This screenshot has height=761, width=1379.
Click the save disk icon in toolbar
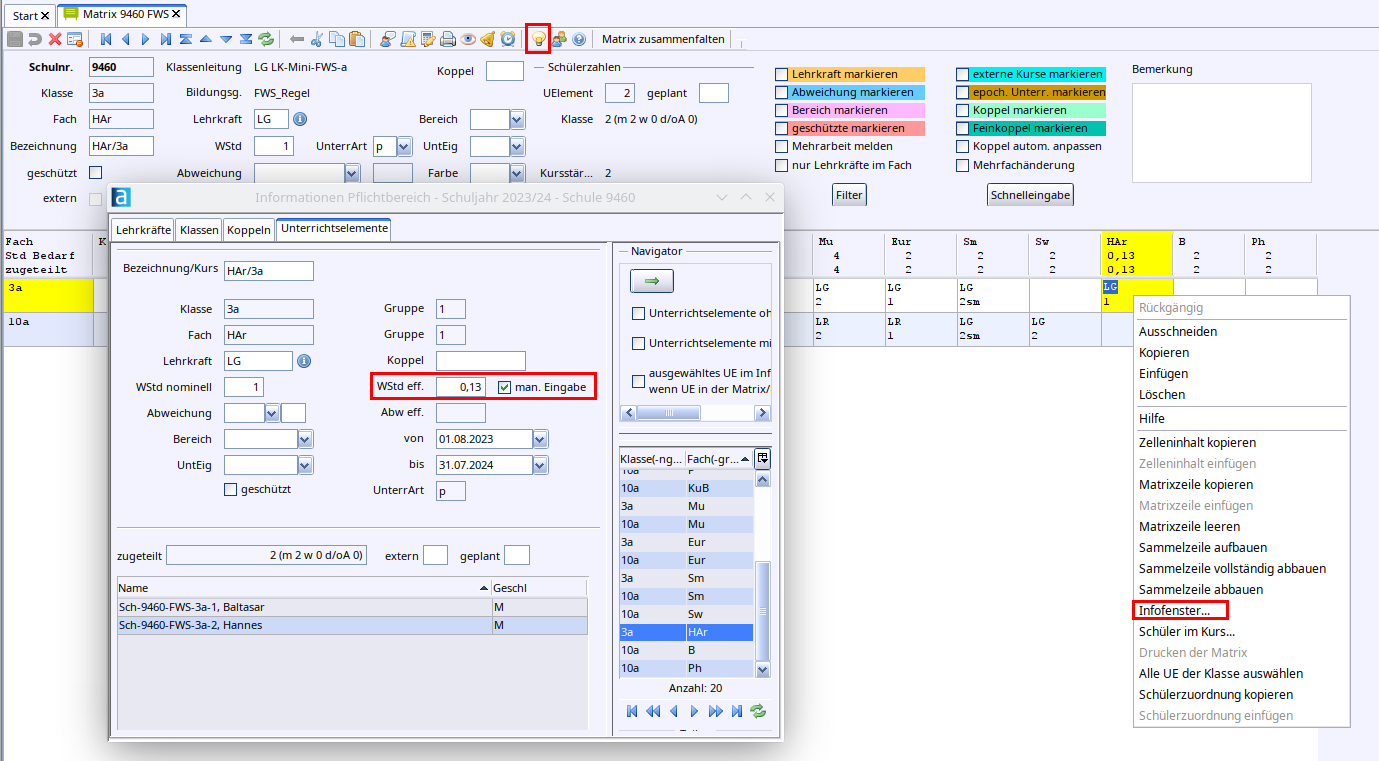tap(14, 39)
